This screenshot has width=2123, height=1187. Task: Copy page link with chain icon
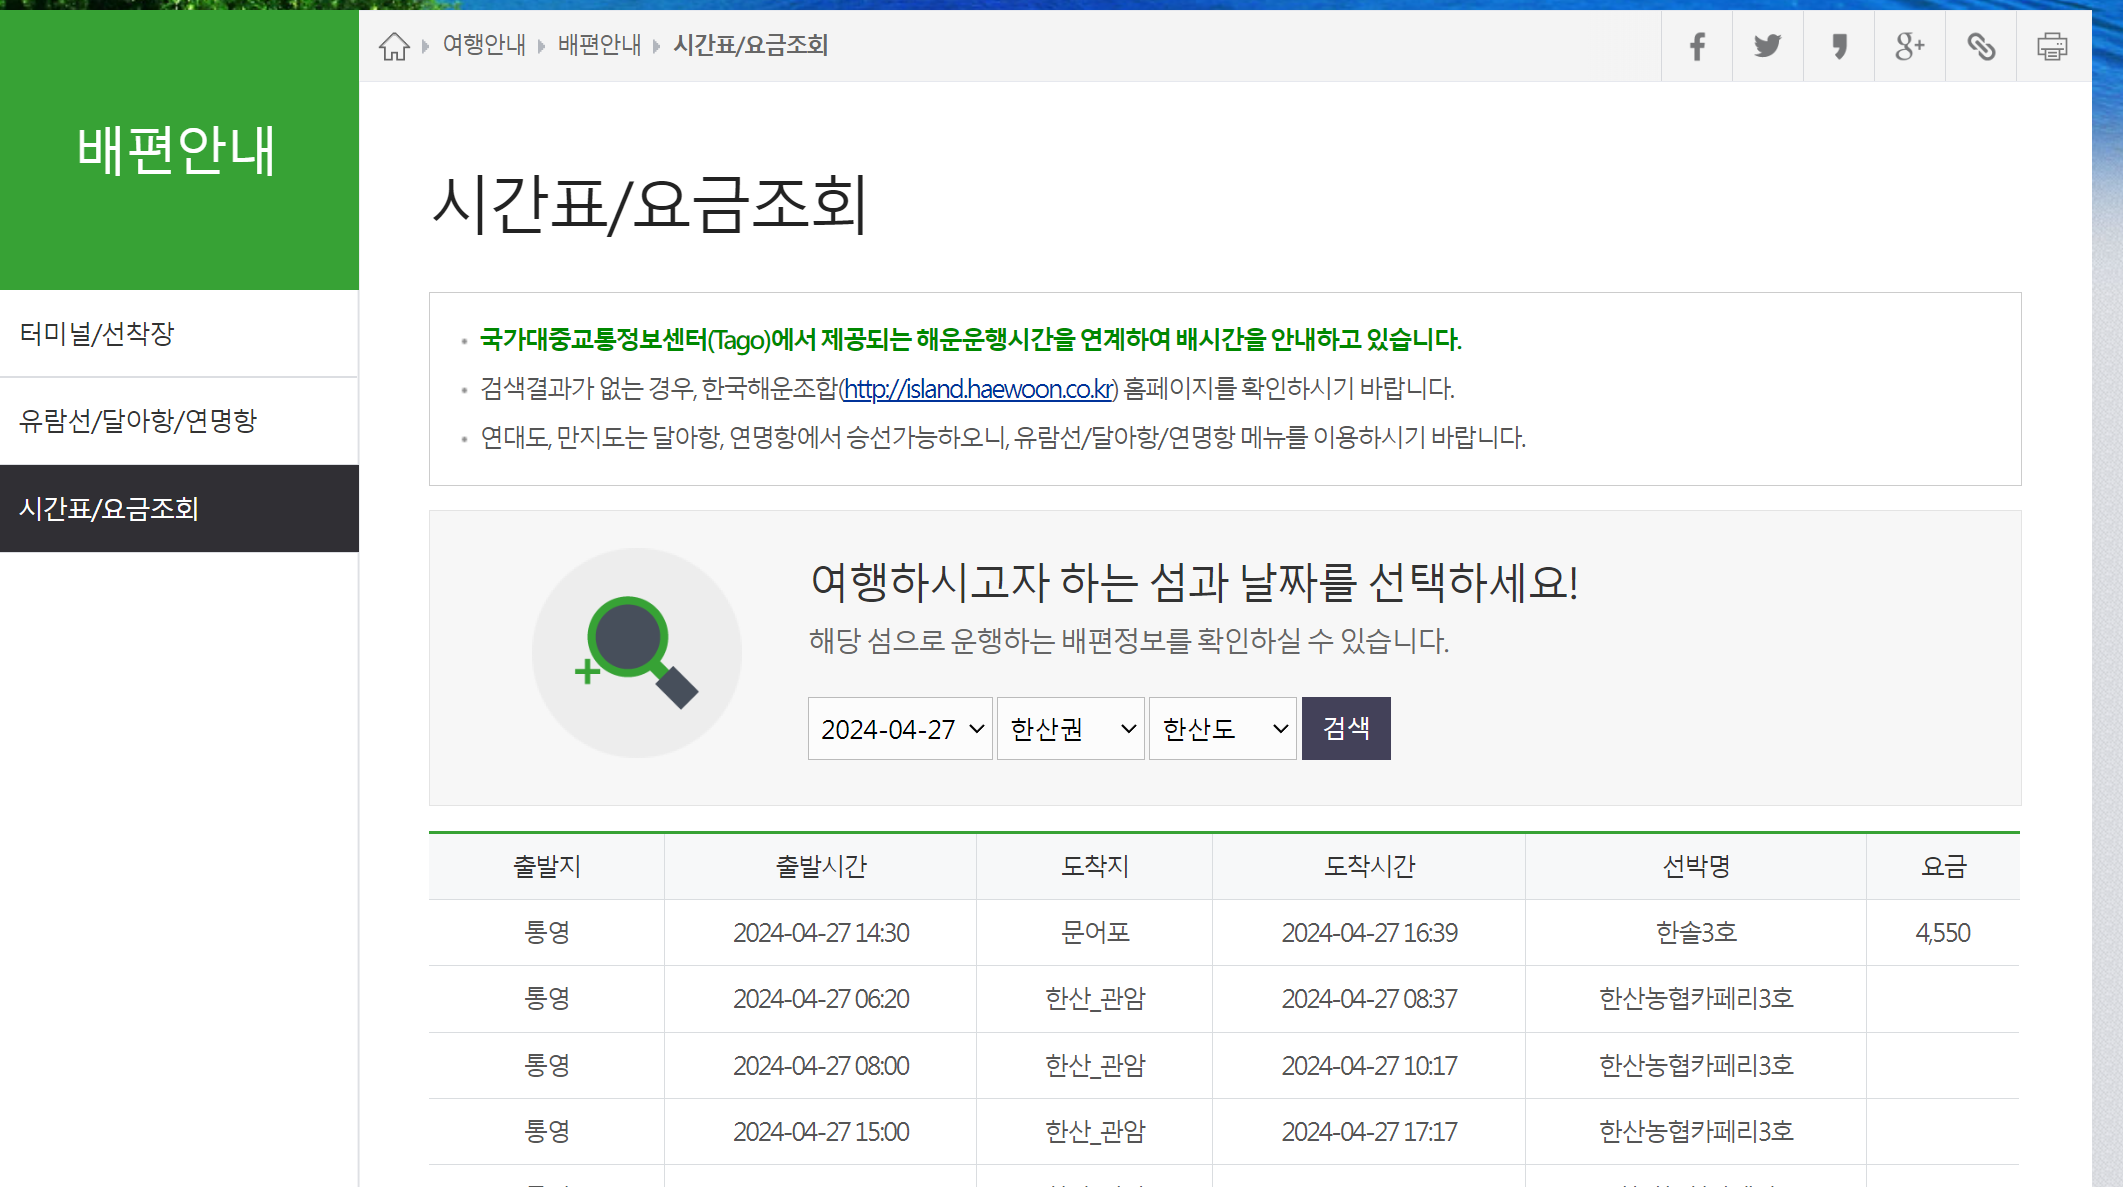click(x=1980, y=46)
